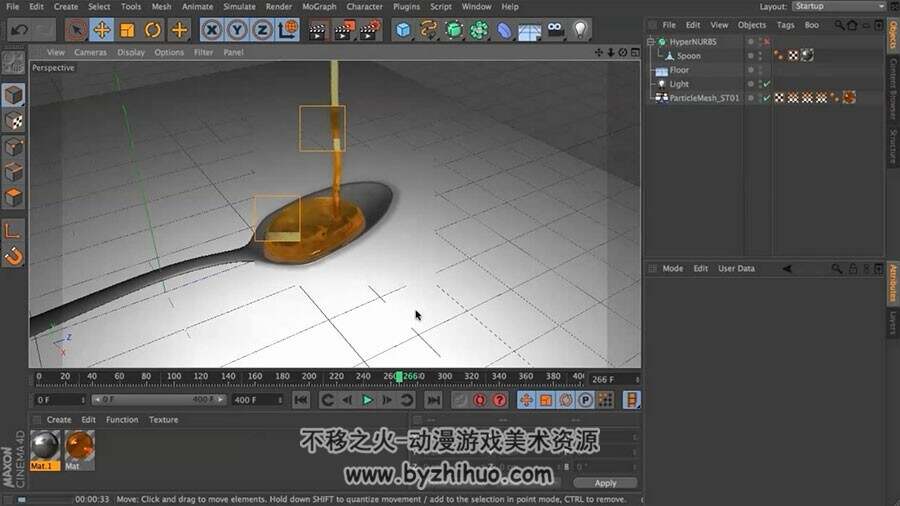
Task: Add a camera object
Action: coord(555,30)
